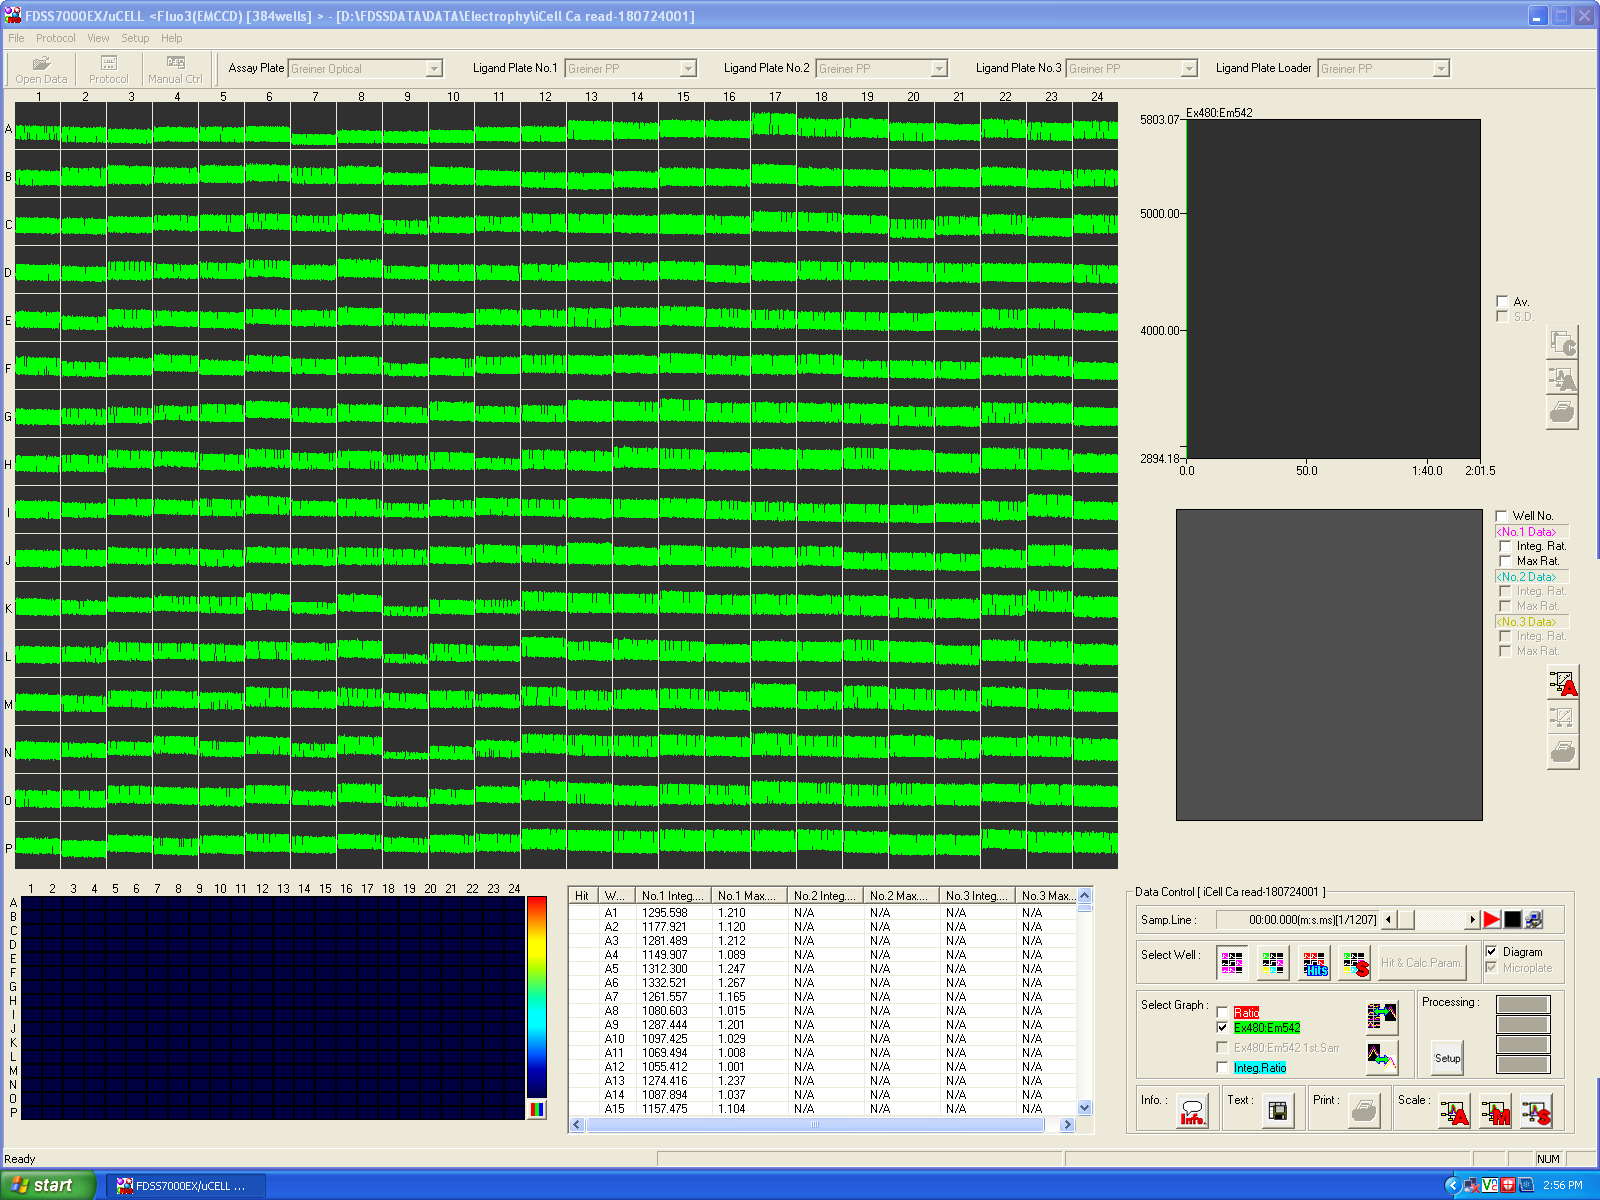Click the Scale manual 'M' icon
Viewport: 1600px width, 1200px height.
tap(1495, 1112)
